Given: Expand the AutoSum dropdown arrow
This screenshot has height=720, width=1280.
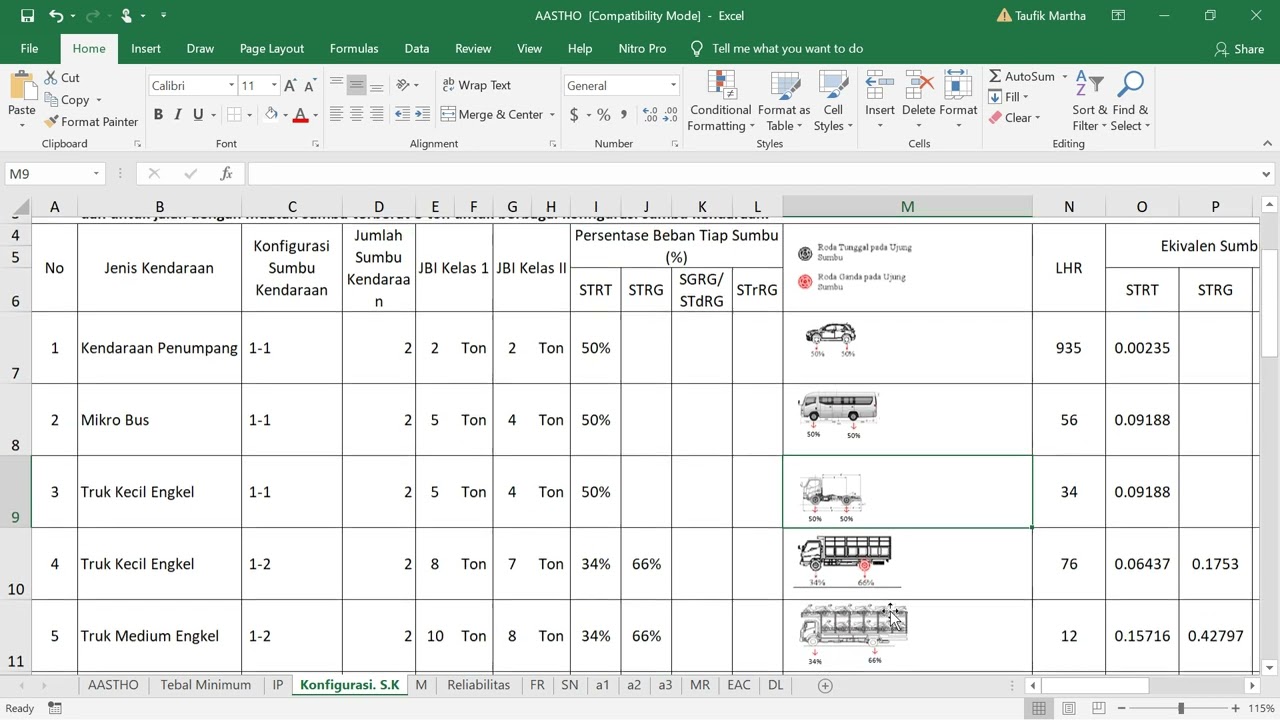Looking at the screenshot, I should click(1064, 77).
